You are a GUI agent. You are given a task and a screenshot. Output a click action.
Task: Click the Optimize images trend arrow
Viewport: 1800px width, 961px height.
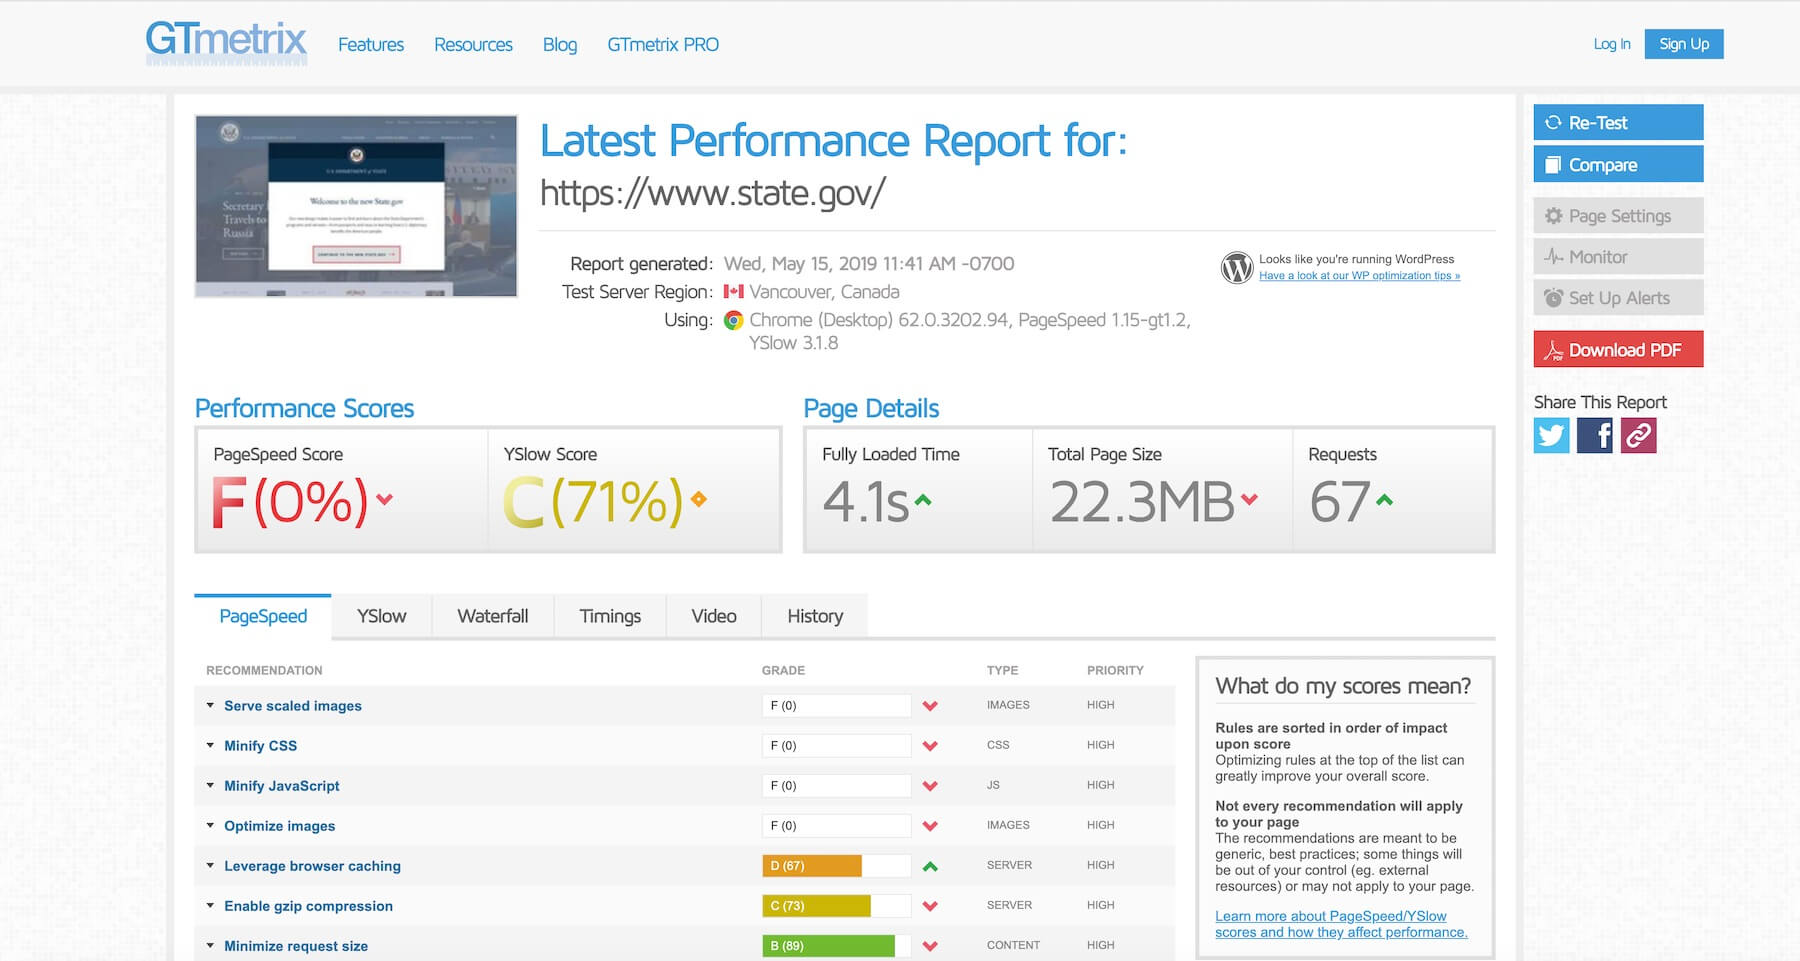tap(930, 826)
